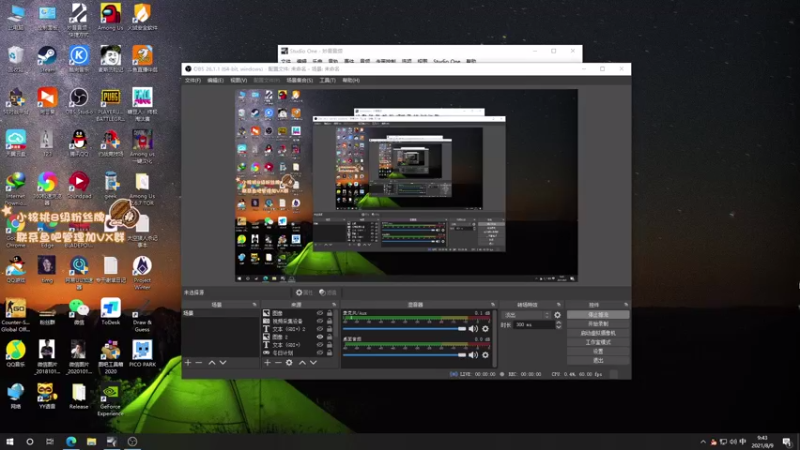Open OBS View menu
Image resolution: width=800 pixels, height=450 pixels.
tap(238, 80)
